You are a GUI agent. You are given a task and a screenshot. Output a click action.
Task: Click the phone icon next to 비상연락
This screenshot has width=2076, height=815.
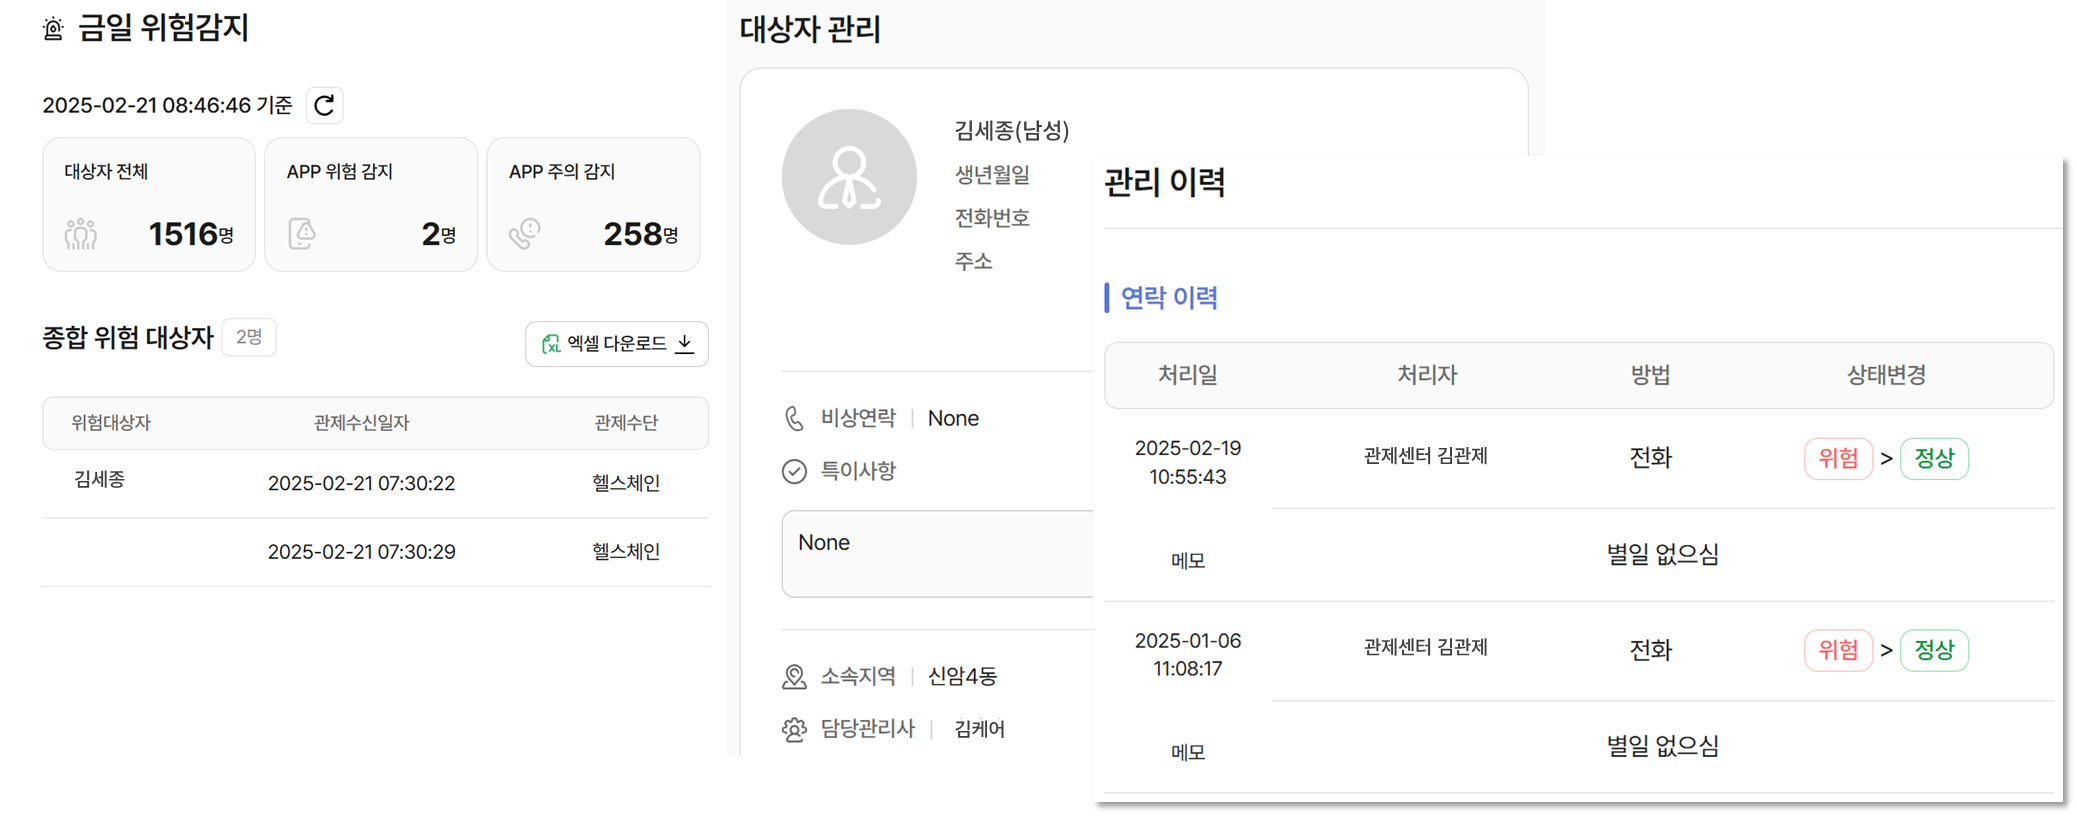point(794,418)
